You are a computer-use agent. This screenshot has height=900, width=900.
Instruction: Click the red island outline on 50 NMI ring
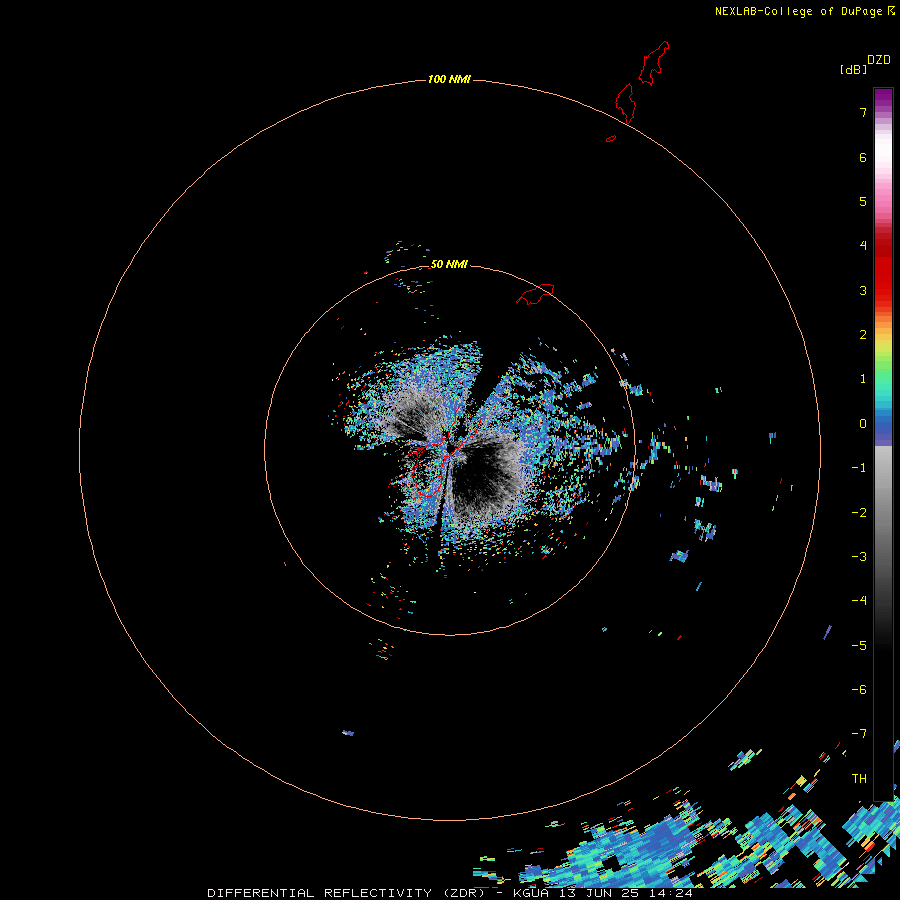535,294
